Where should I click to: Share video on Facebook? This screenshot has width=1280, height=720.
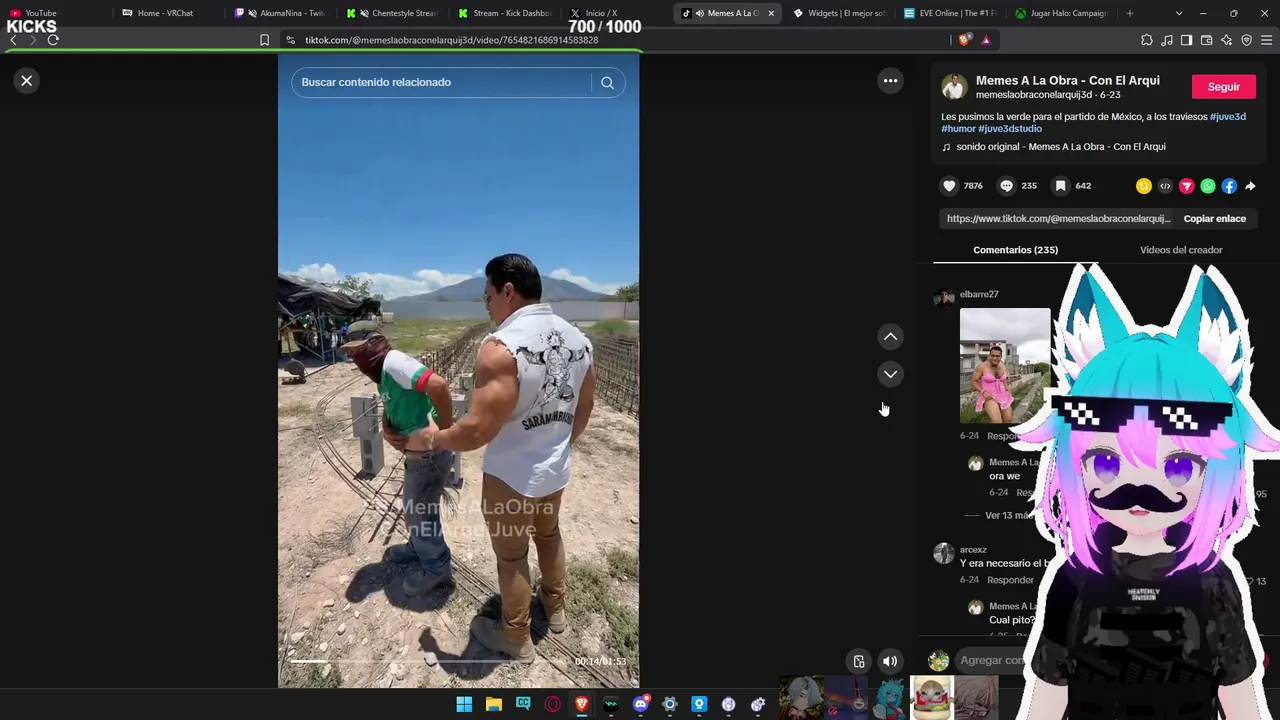1229,186
